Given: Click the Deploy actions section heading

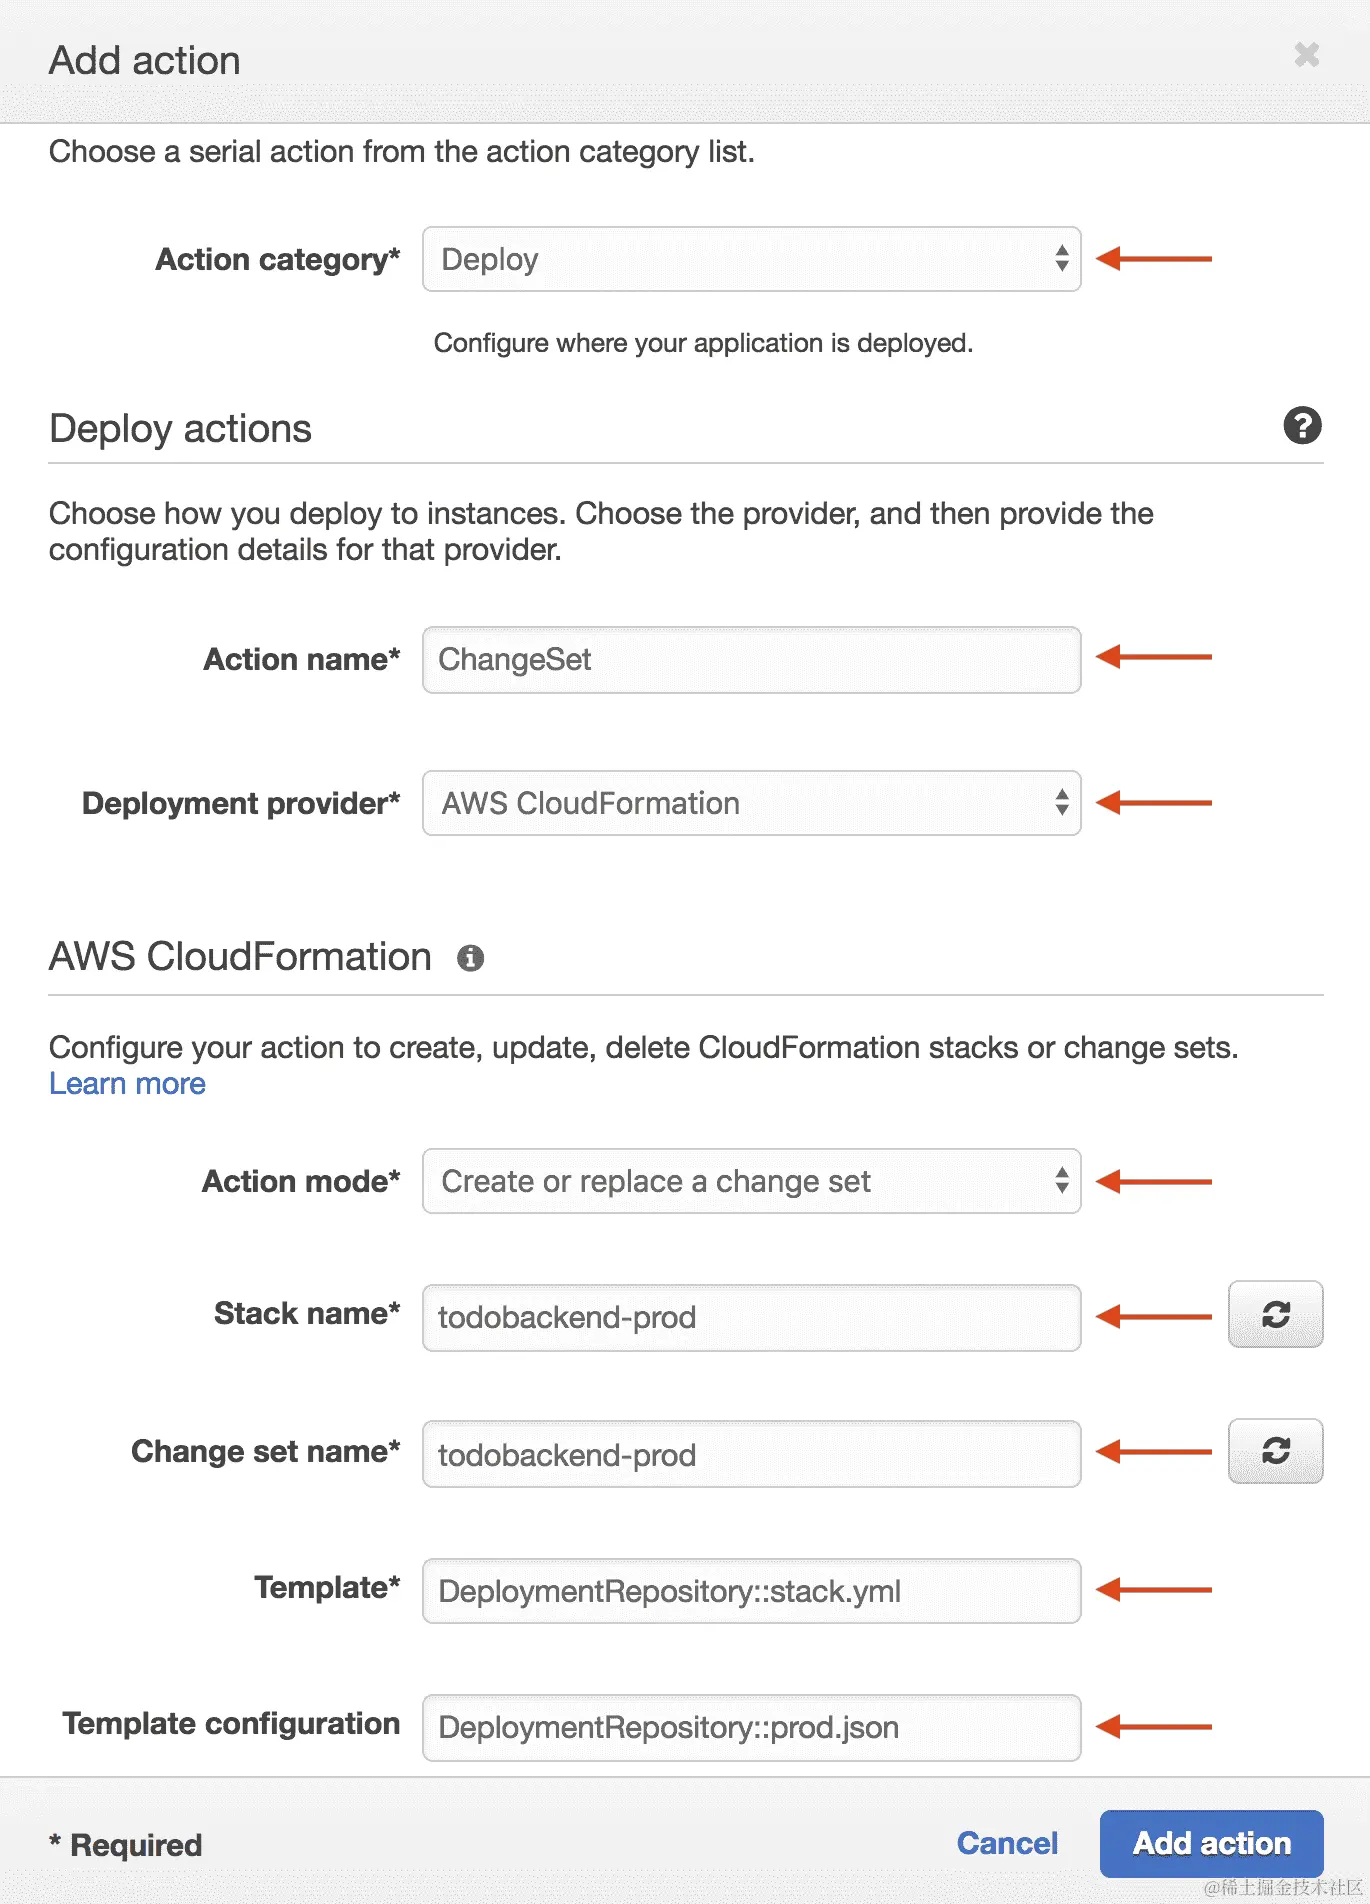Looking at the screenshot, I should (x=180, y=429).
